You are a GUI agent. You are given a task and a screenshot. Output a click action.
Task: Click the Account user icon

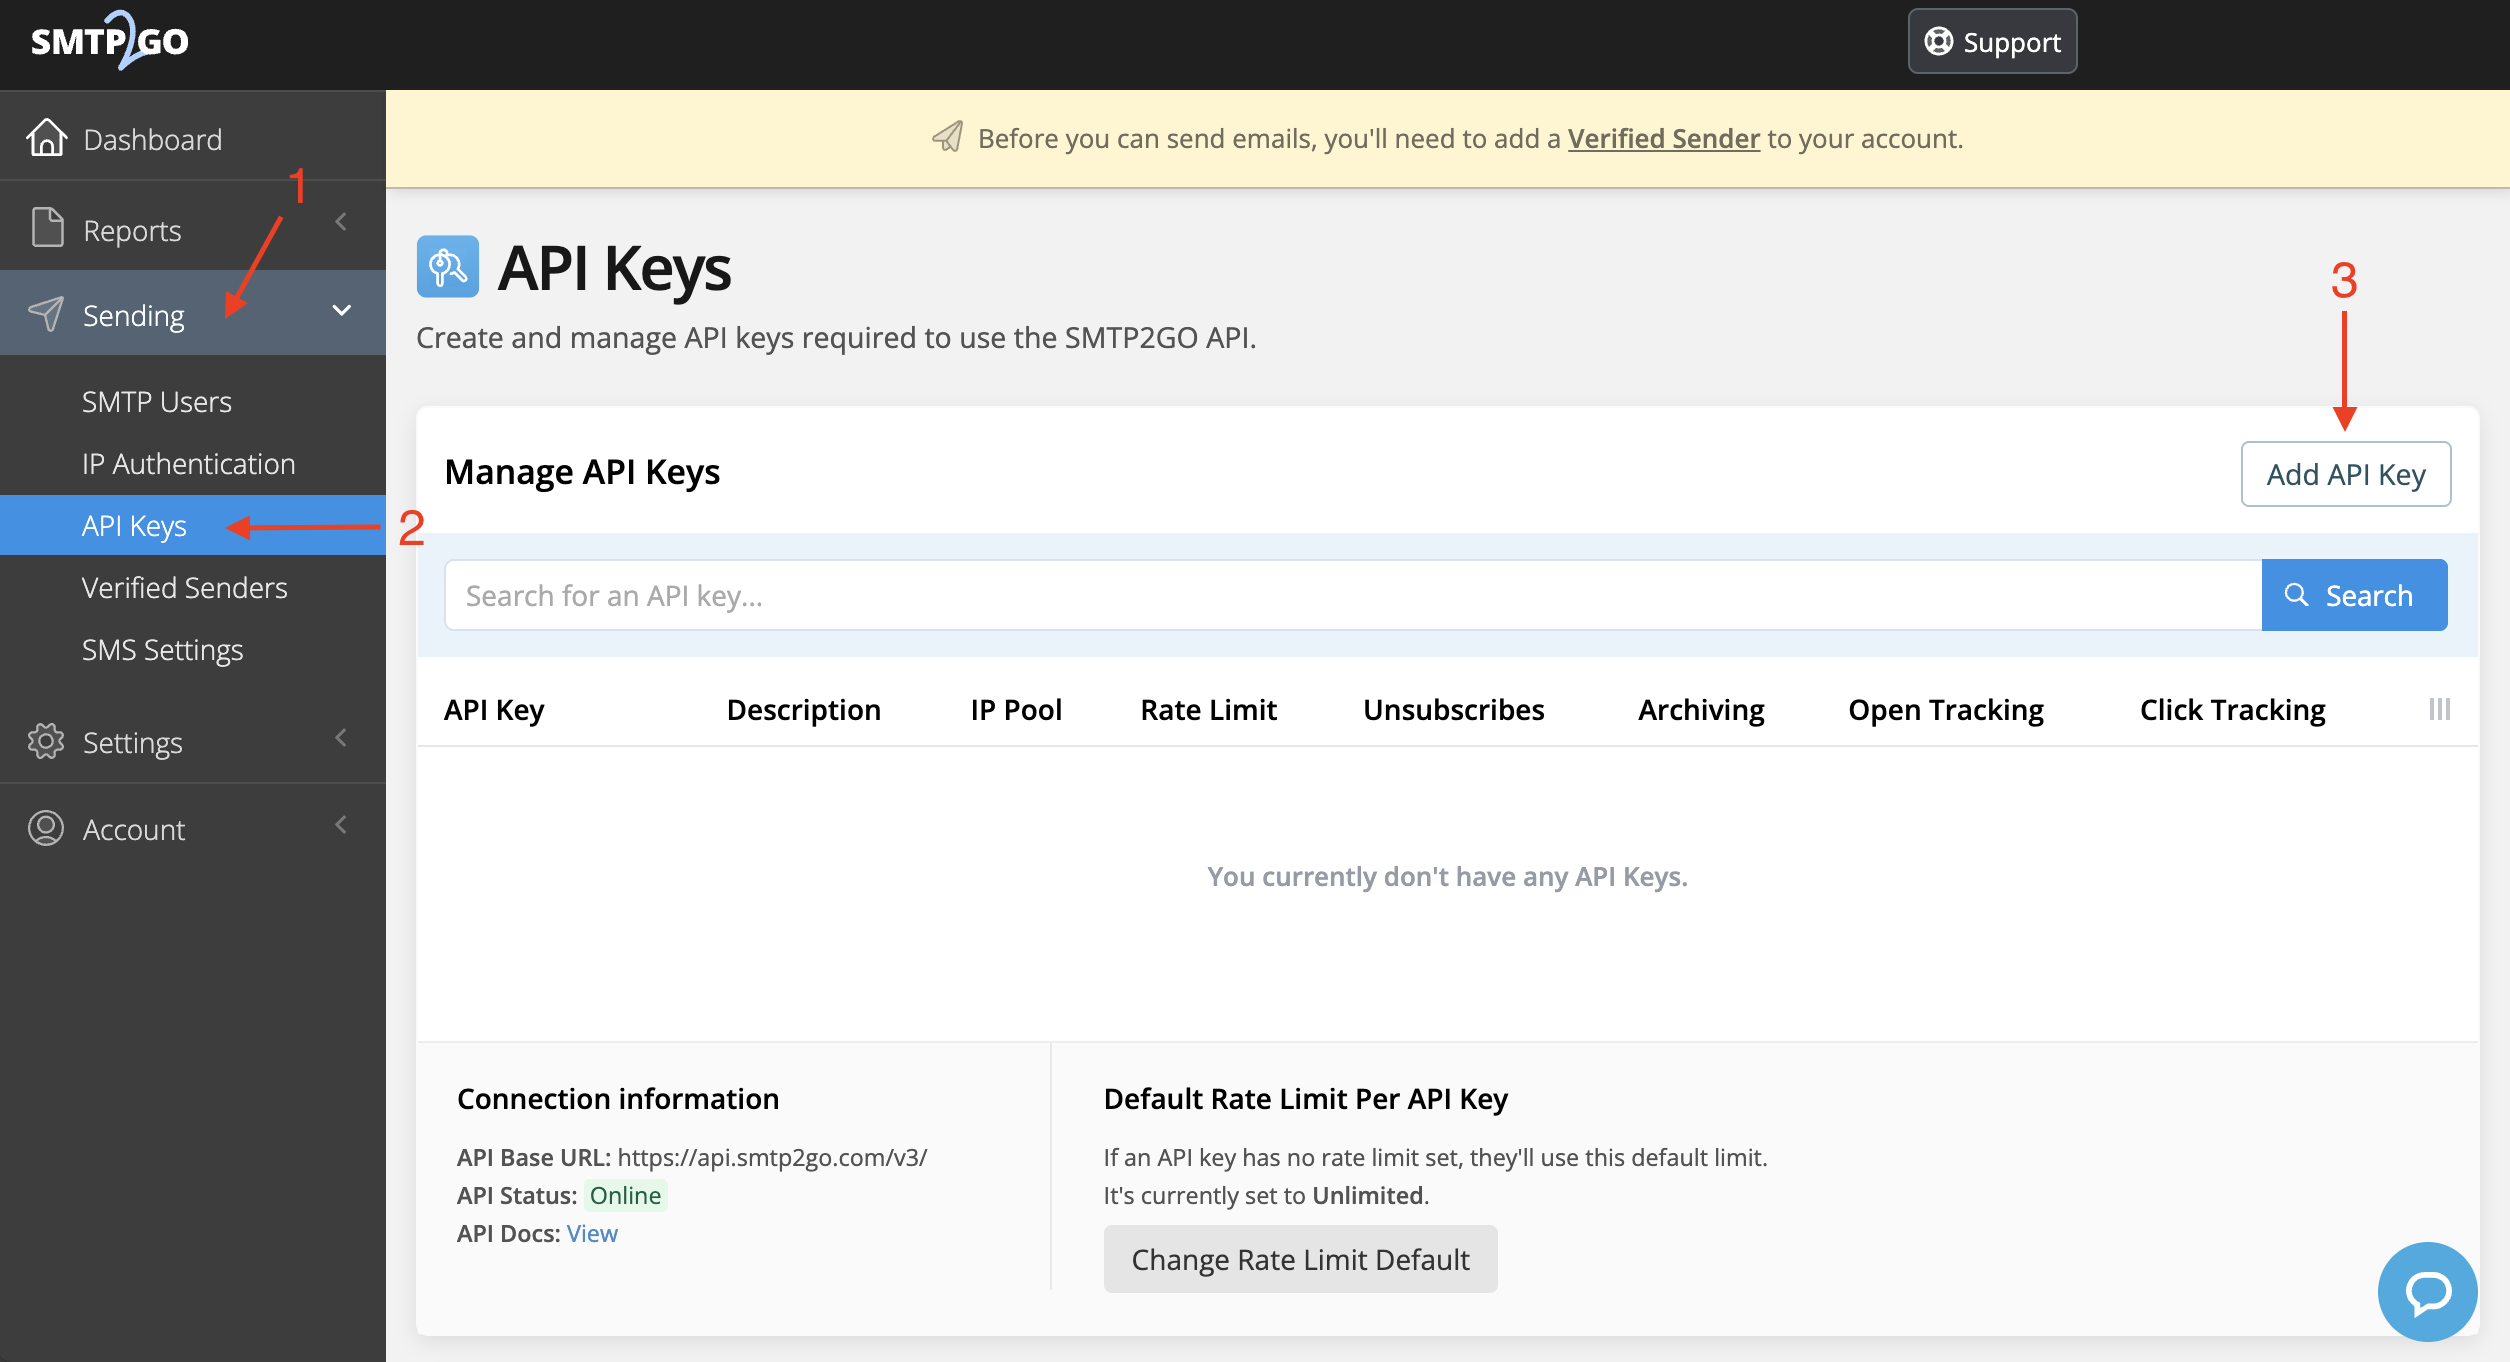46,828
